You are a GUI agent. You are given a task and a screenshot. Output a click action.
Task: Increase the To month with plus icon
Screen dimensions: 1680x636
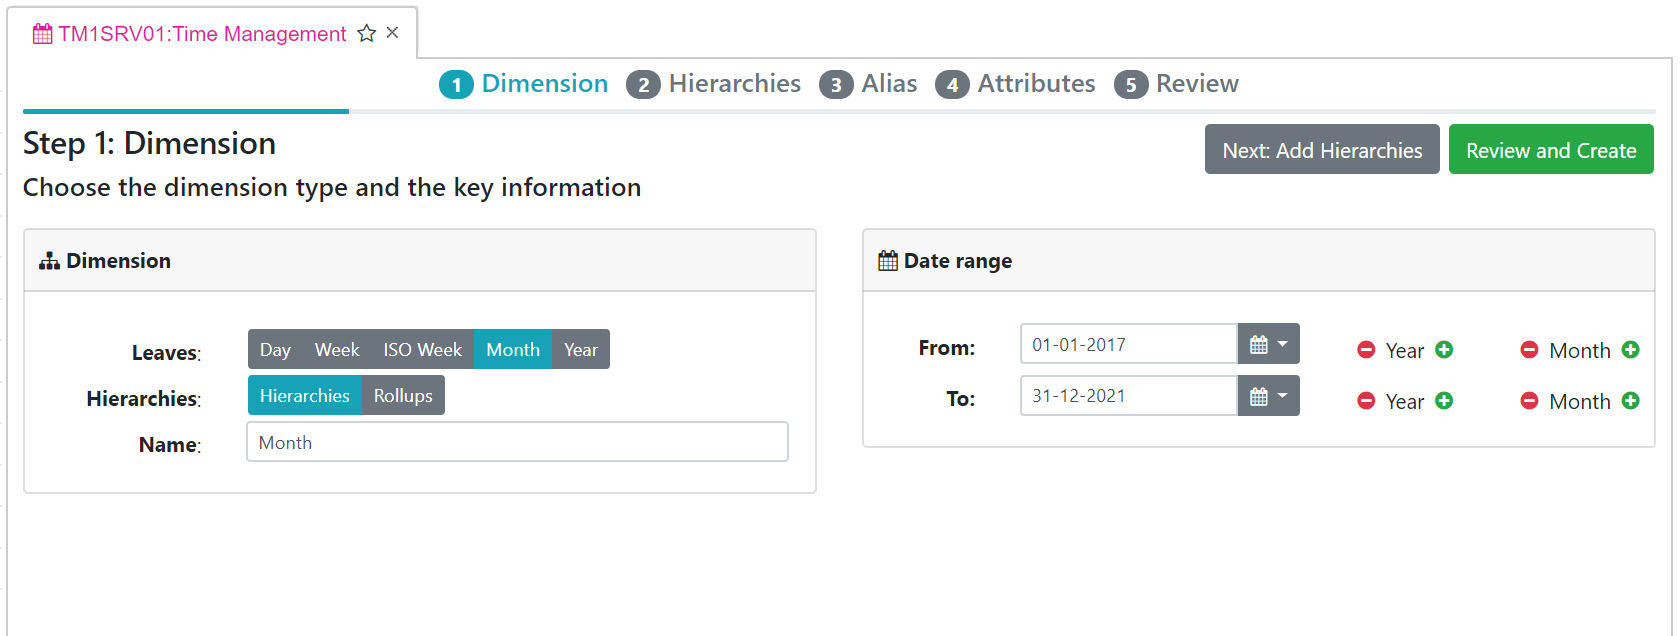click(x=1630, y=401)
